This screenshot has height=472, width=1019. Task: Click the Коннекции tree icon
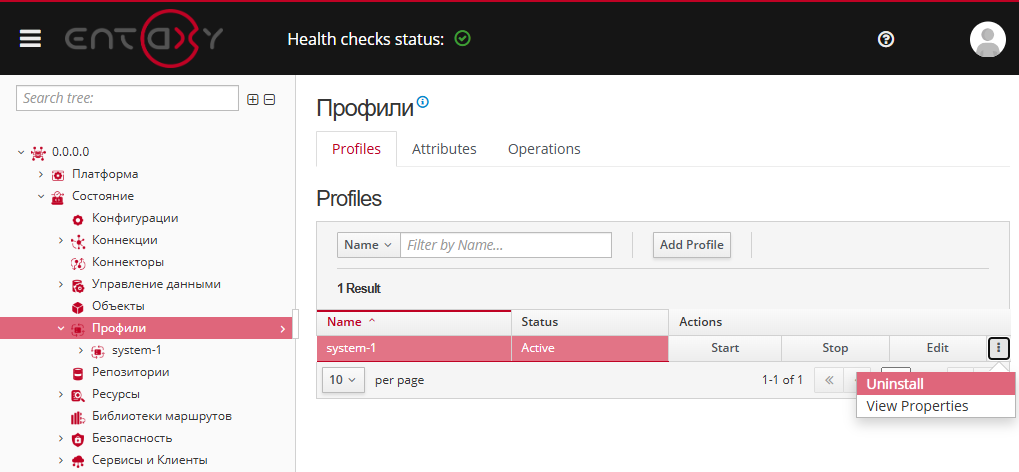coord(78,241)
